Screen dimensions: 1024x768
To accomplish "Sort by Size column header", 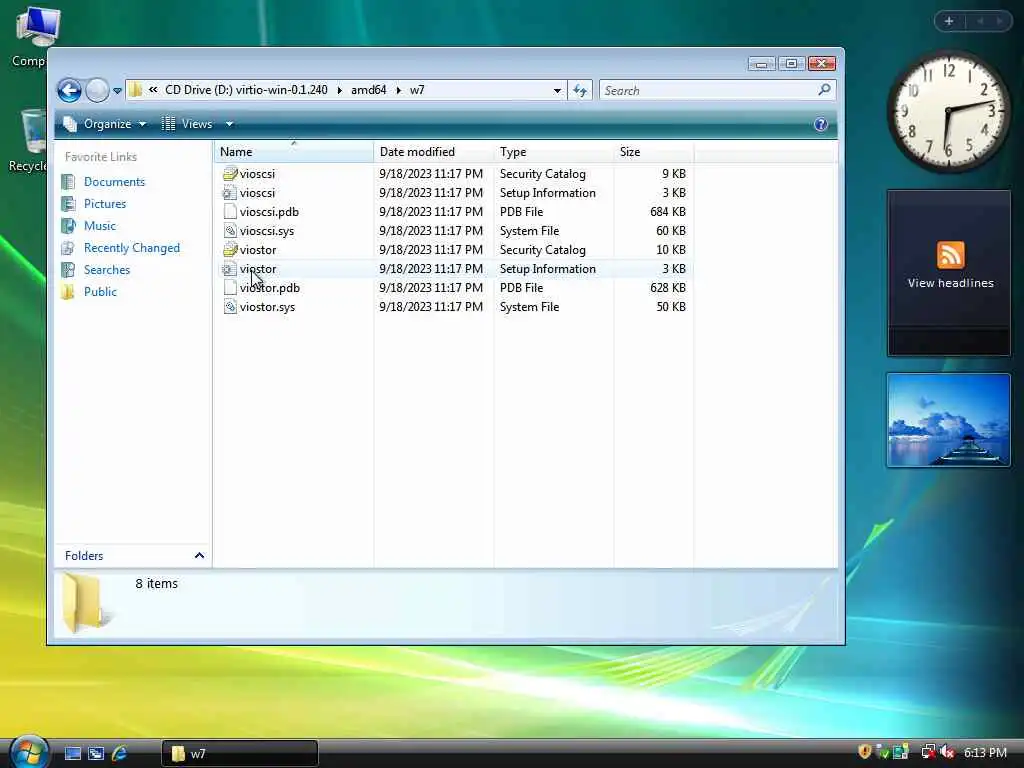I will 654,152.
